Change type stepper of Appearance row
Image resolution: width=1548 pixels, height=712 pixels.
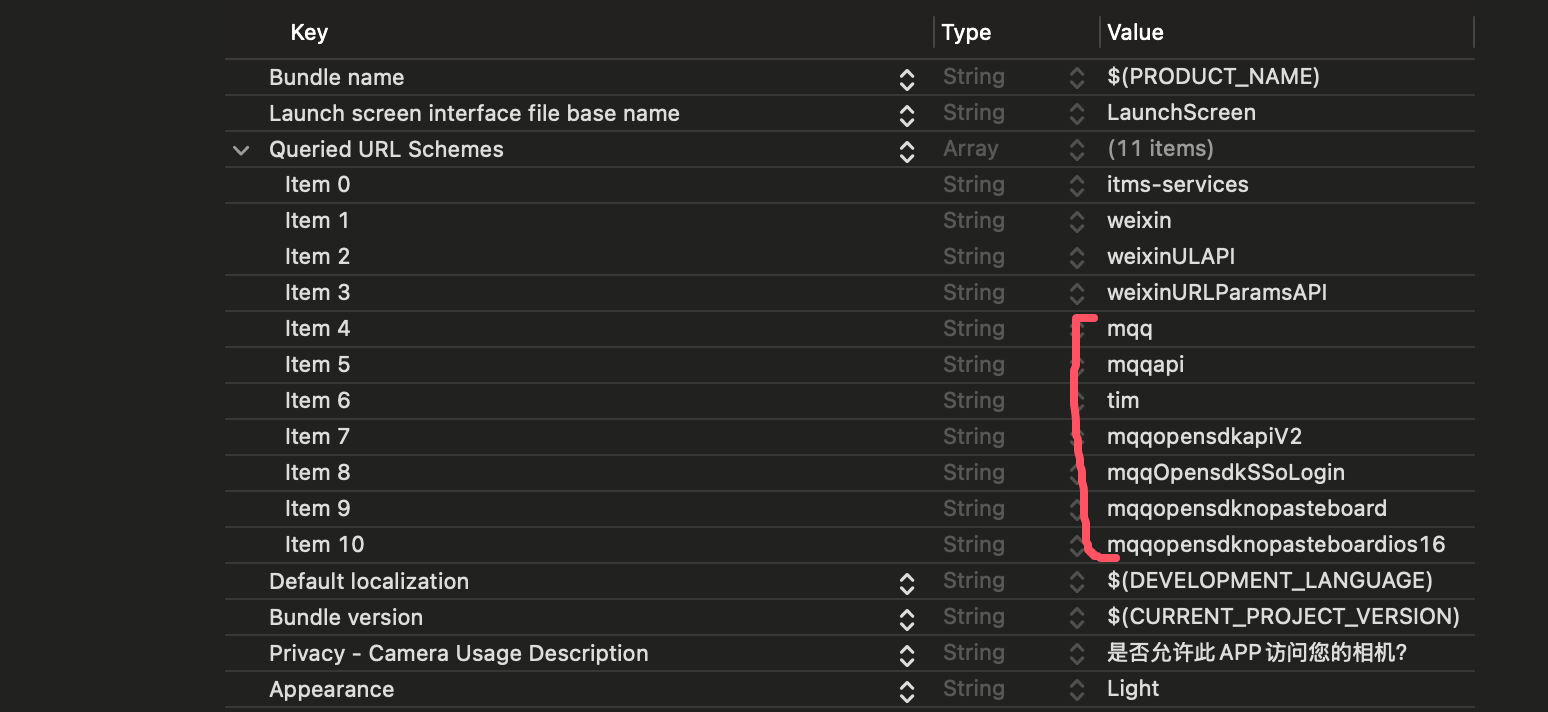pos(1076,690)
